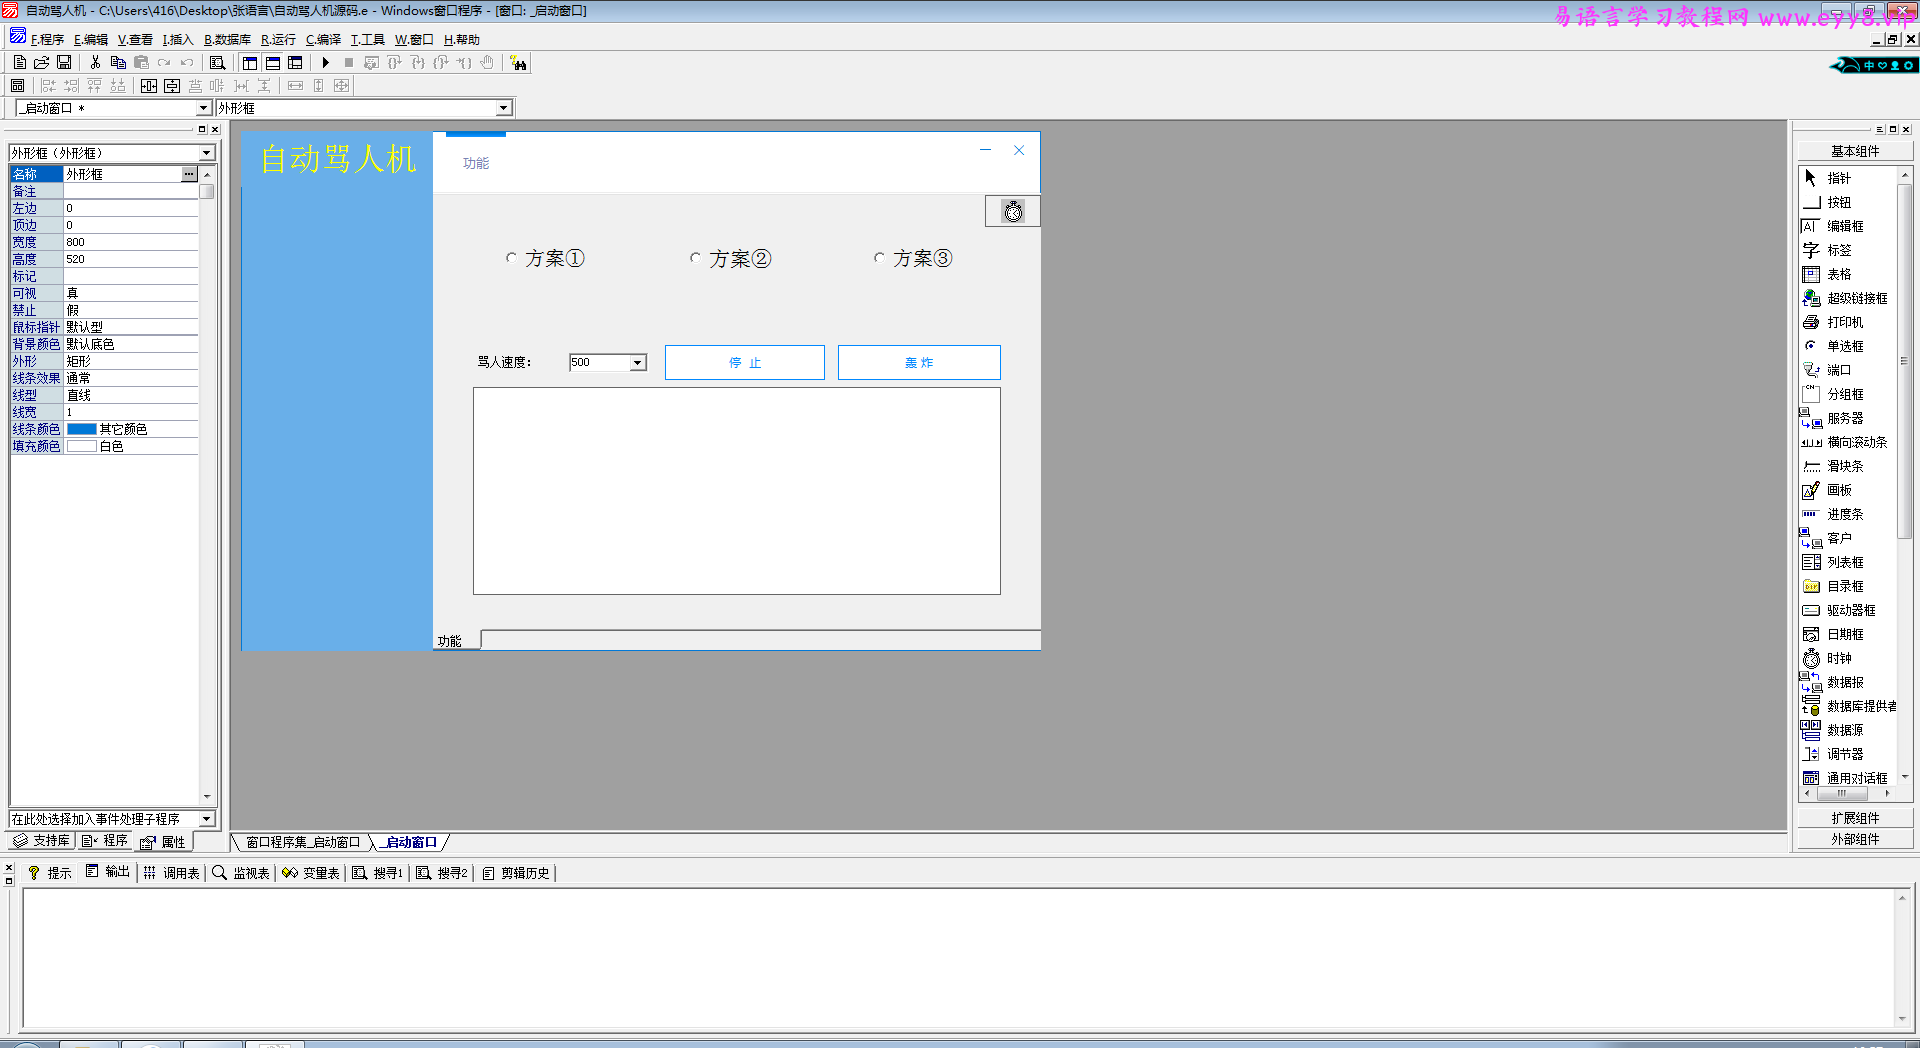Click the Cut scissors icon
Image resolution: width=1920 pixels, height=1048 pixels.
click(95, 63)
